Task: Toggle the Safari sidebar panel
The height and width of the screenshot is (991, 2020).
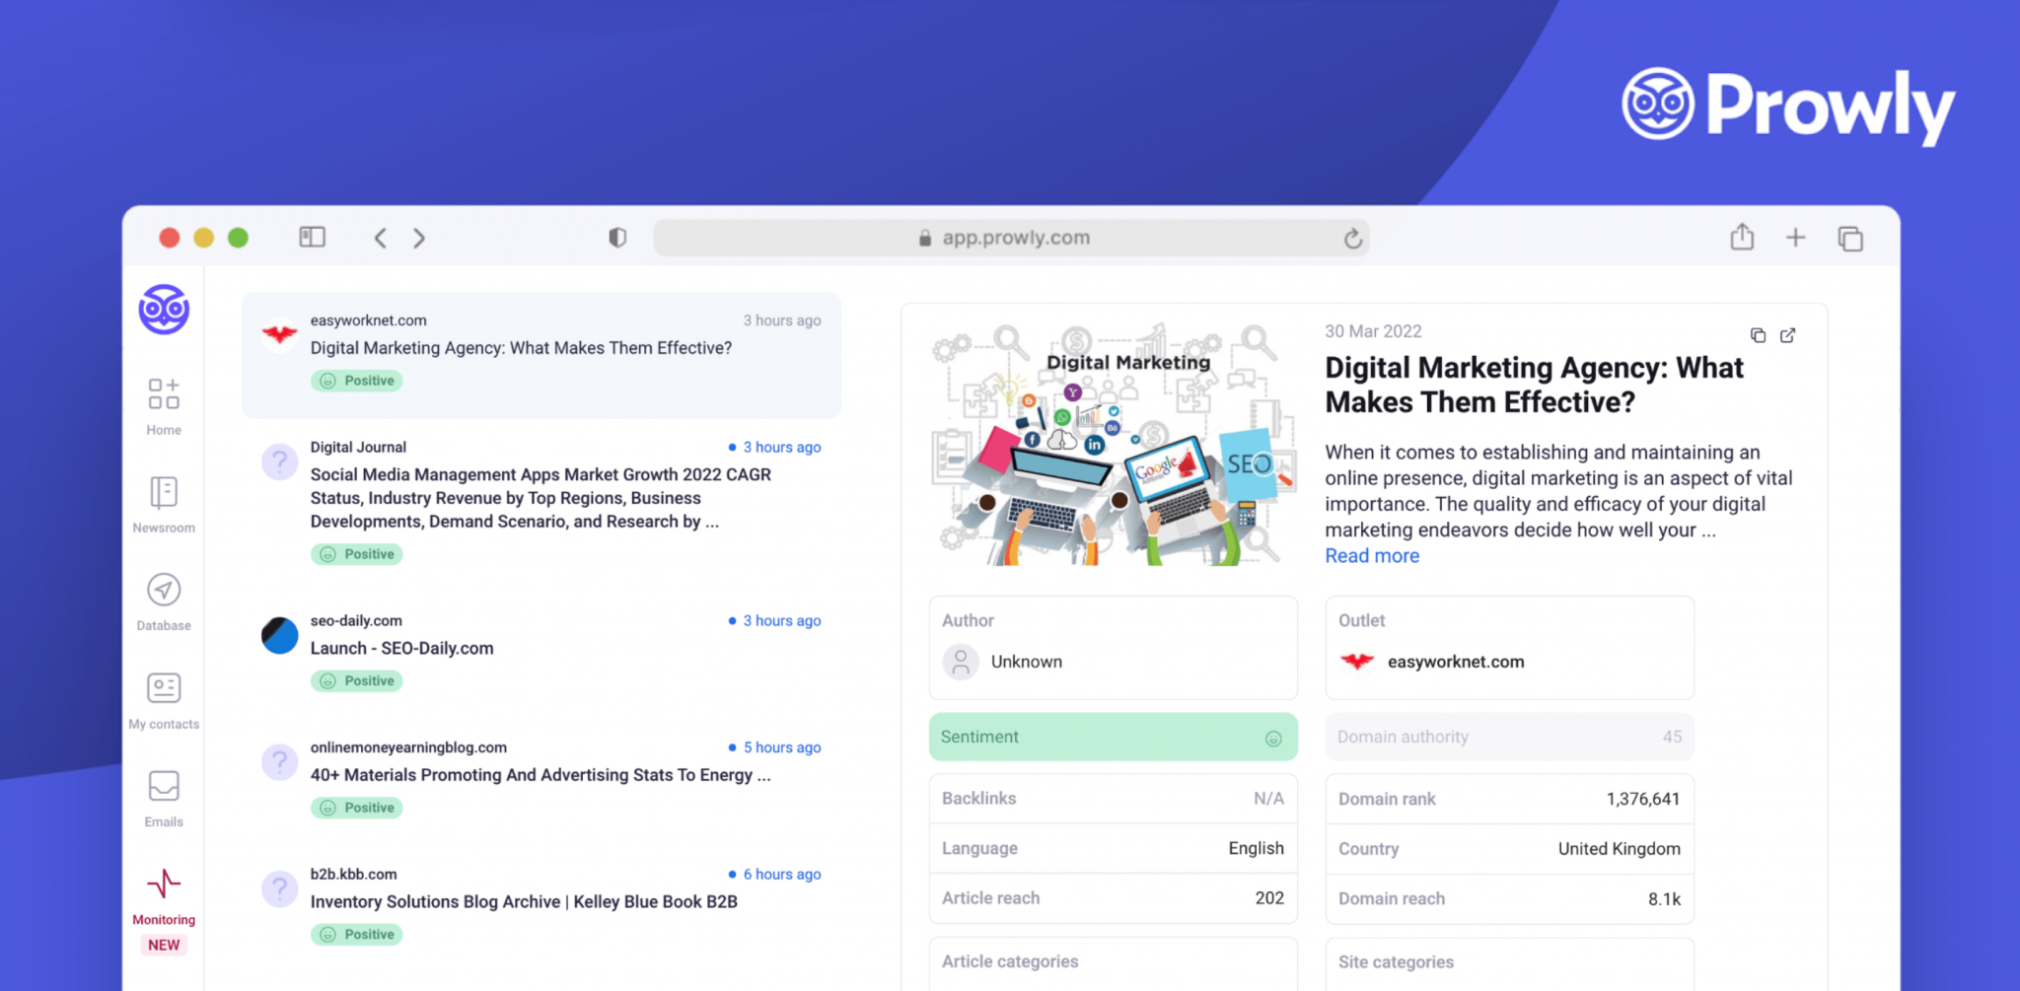Action: tap(311, 237)
